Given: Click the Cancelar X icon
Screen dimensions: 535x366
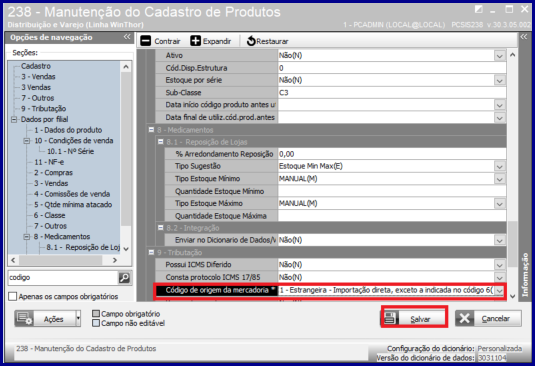Looking at the screenshot, I should [465, 319].
